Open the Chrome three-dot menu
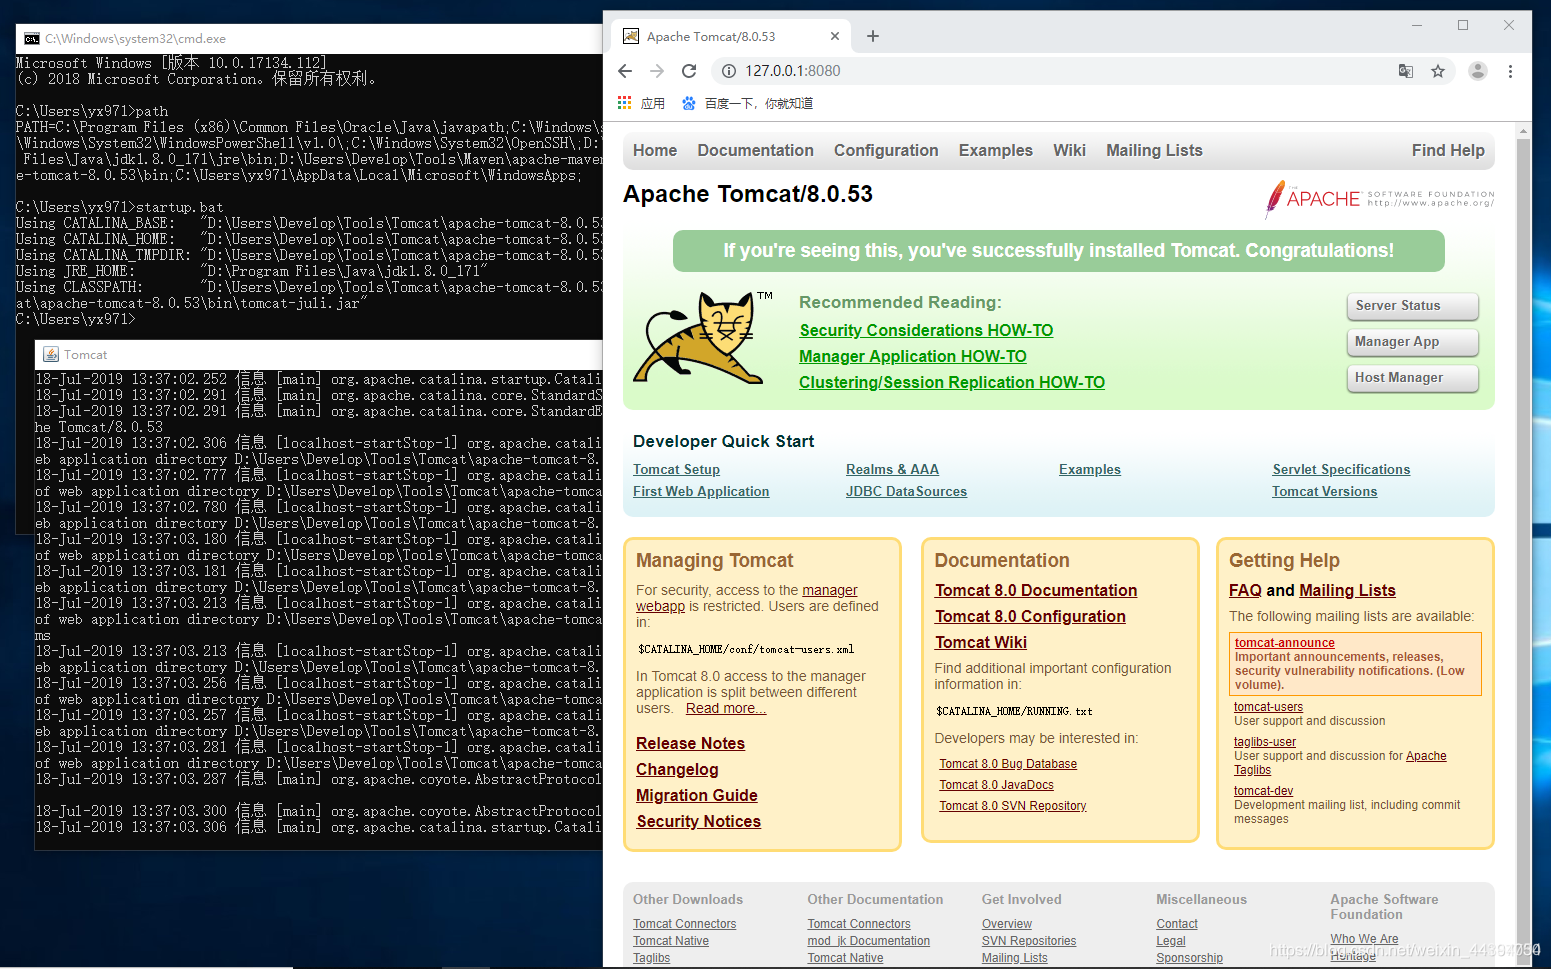Screen dimensions: 1551x969 tap(1510, 71)
